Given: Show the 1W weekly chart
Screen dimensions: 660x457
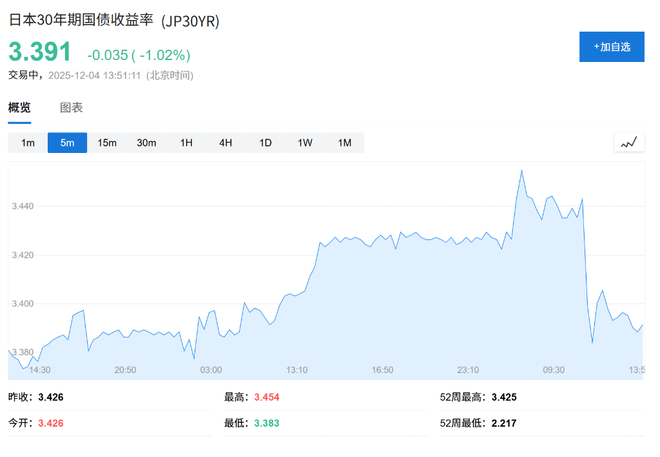Looking at the screenshot, I should tap(305, 143).
